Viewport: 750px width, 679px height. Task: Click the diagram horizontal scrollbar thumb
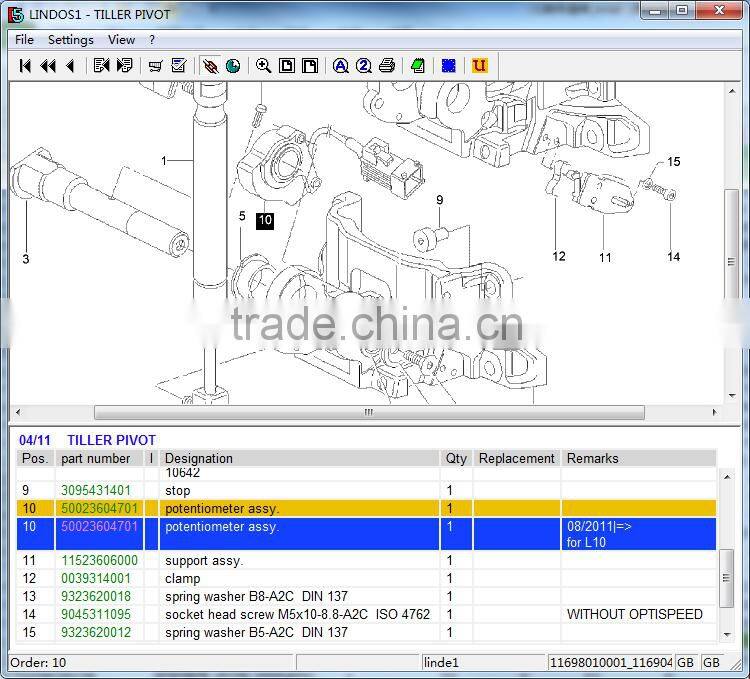(x=369, y=412)
